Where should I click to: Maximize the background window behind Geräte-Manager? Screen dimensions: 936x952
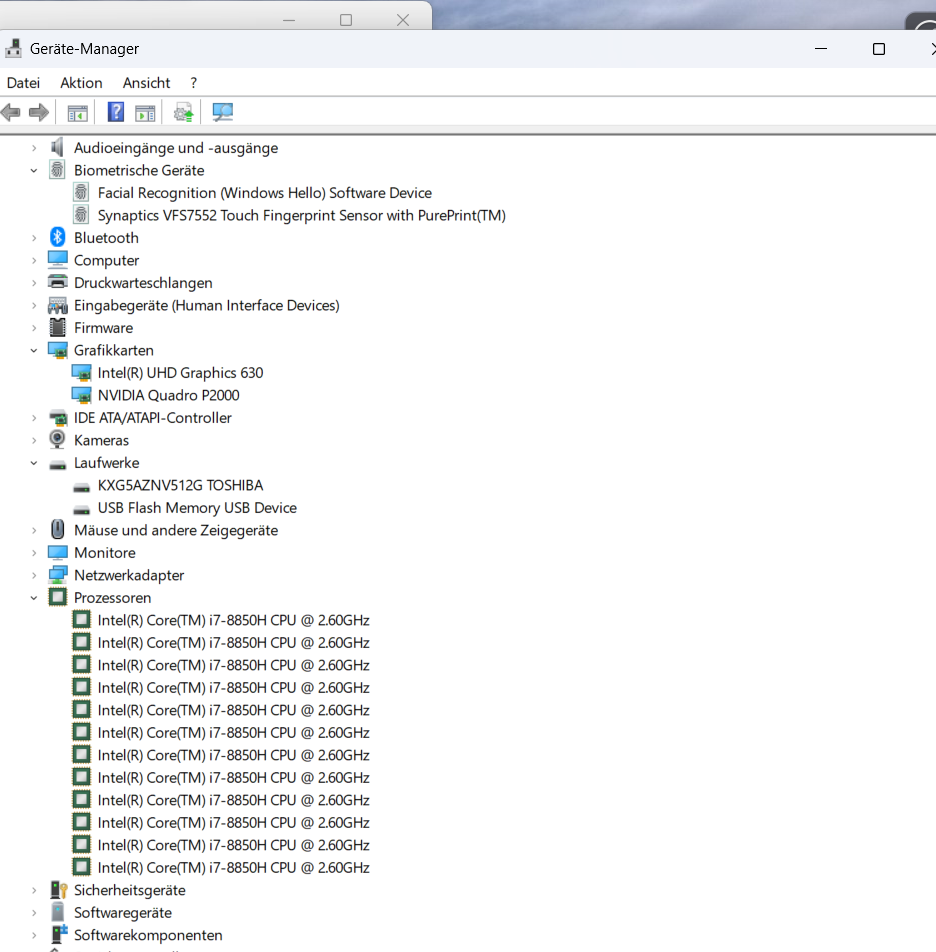point(346,20)
